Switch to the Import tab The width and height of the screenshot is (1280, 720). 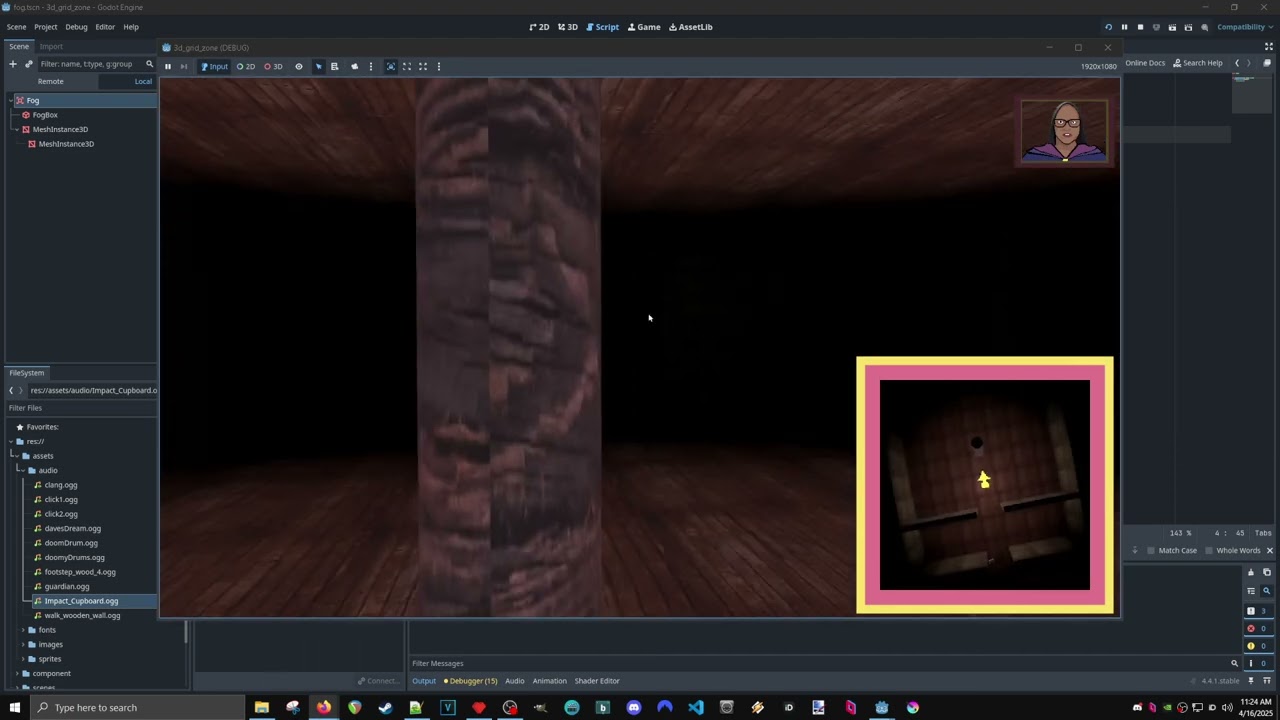[51, 47]
